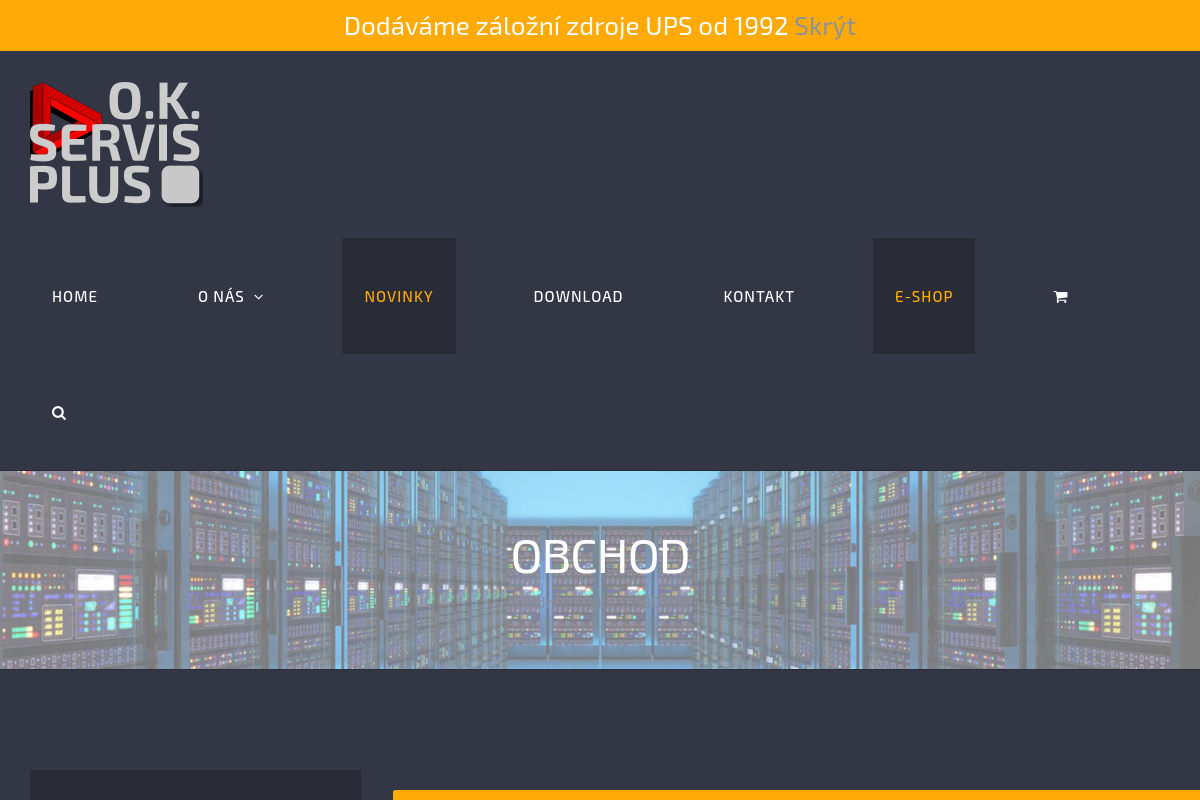Viewport: 1200px width, 800px height.
Task: Expand the O NÁS submenu chevron
Action: pyautogui.click(x=259, y=297)
